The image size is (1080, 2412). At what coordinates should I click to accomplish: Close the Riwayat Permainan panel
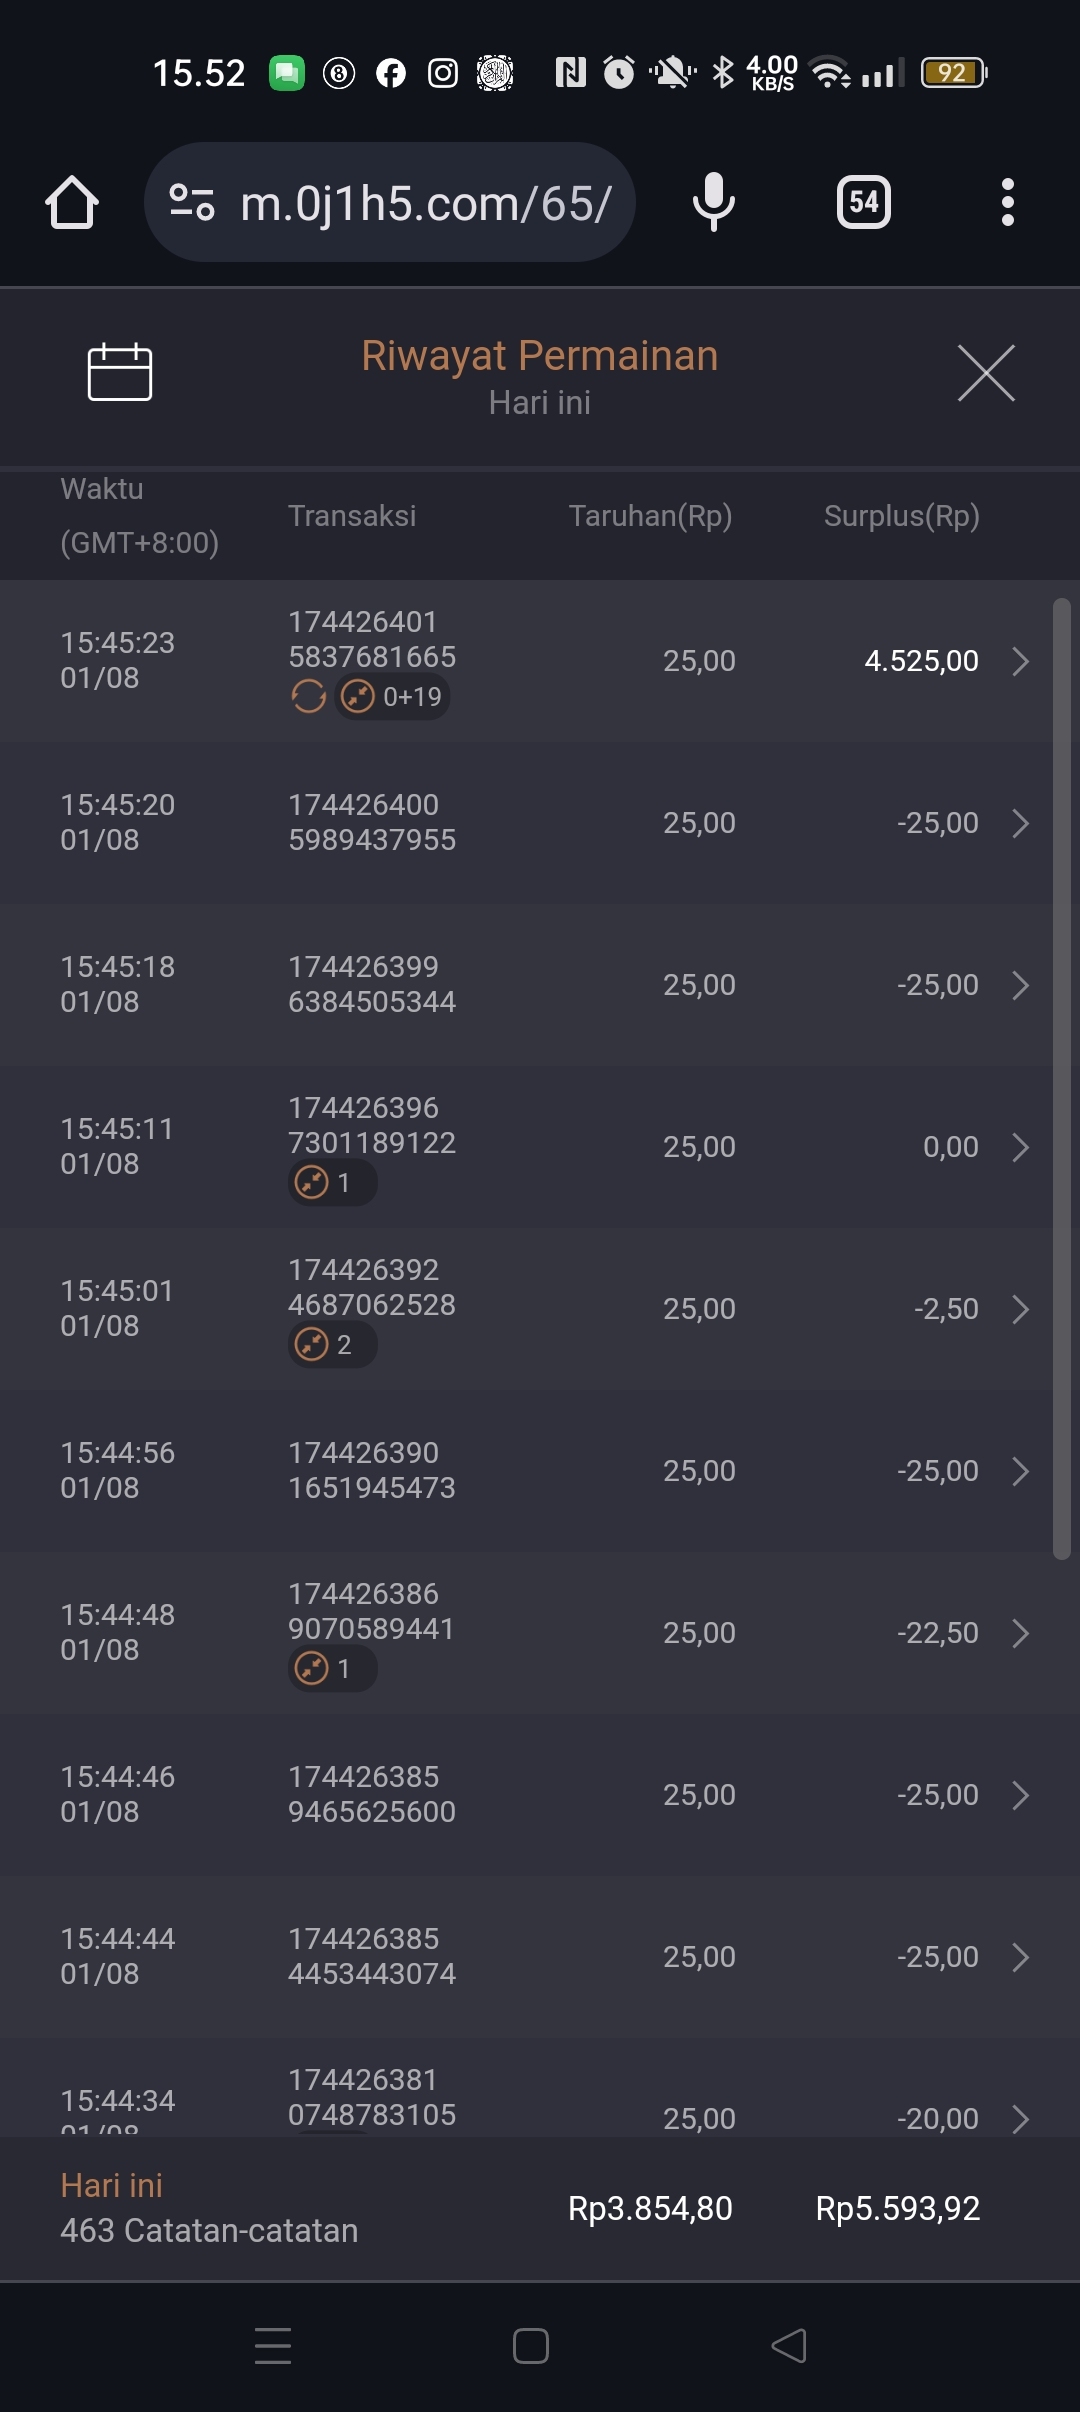[985, 373]
